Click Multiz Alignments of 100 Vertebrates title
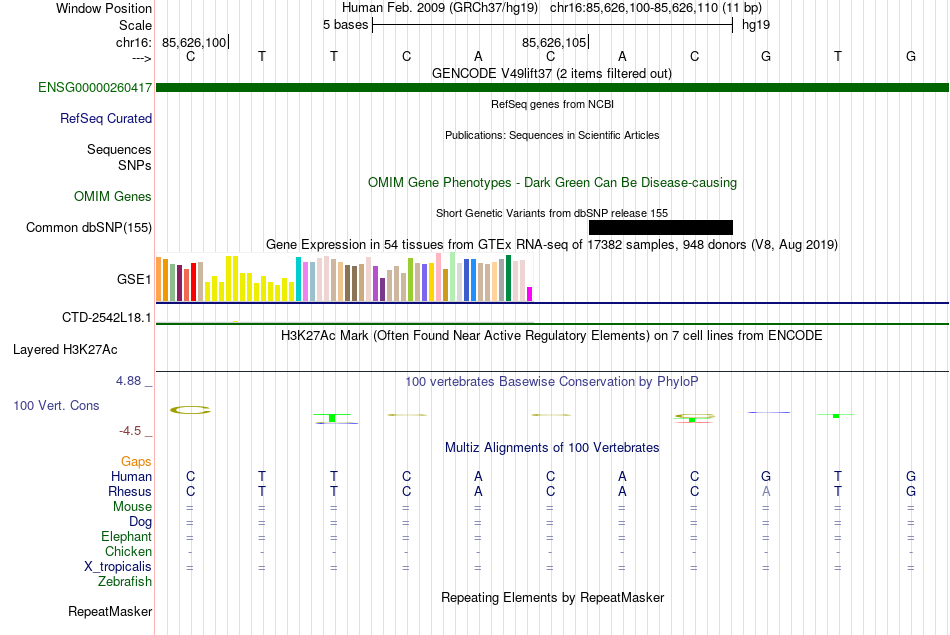 (552, 448)
